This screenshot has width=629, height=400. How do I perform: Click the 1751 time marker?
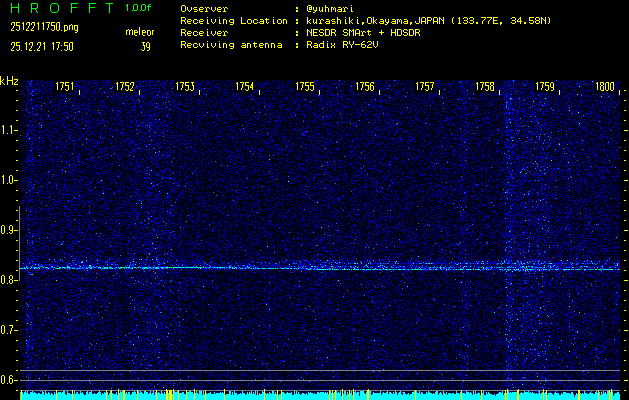pyautogui.click(x=65, y=87)
